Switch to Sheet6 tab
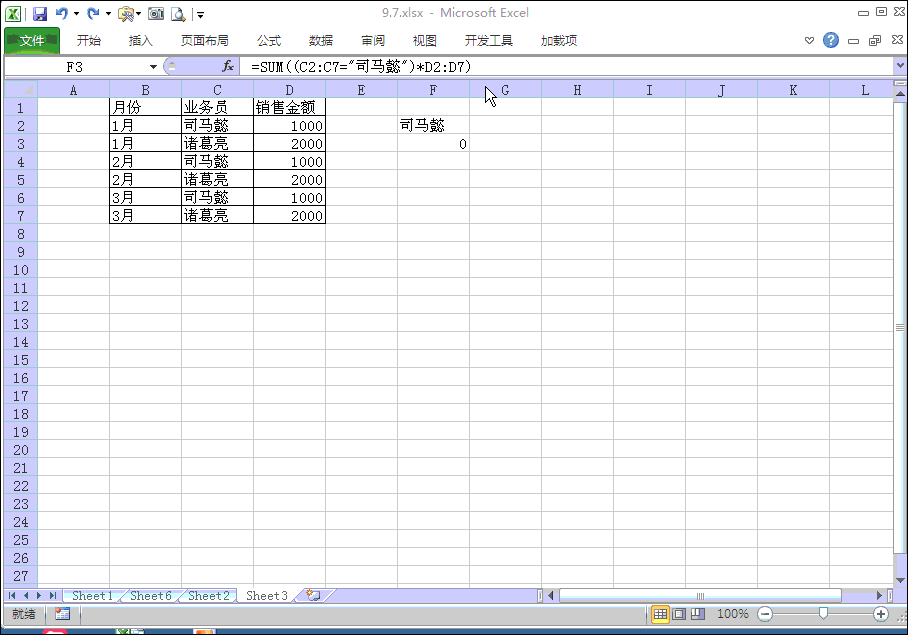Image resolution: width=908 pixels, height=635 pixels. pyautogui.click(x=151, y=596)
